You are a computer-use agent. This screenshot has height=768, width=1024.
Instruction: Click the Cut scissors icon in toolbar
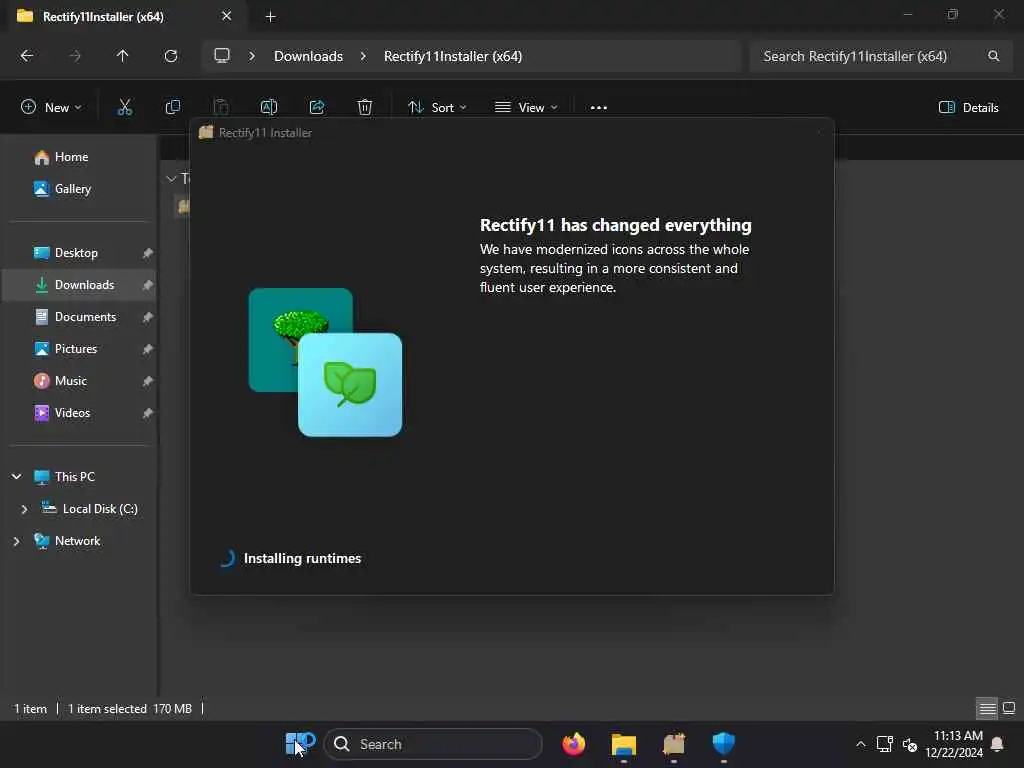124,107
